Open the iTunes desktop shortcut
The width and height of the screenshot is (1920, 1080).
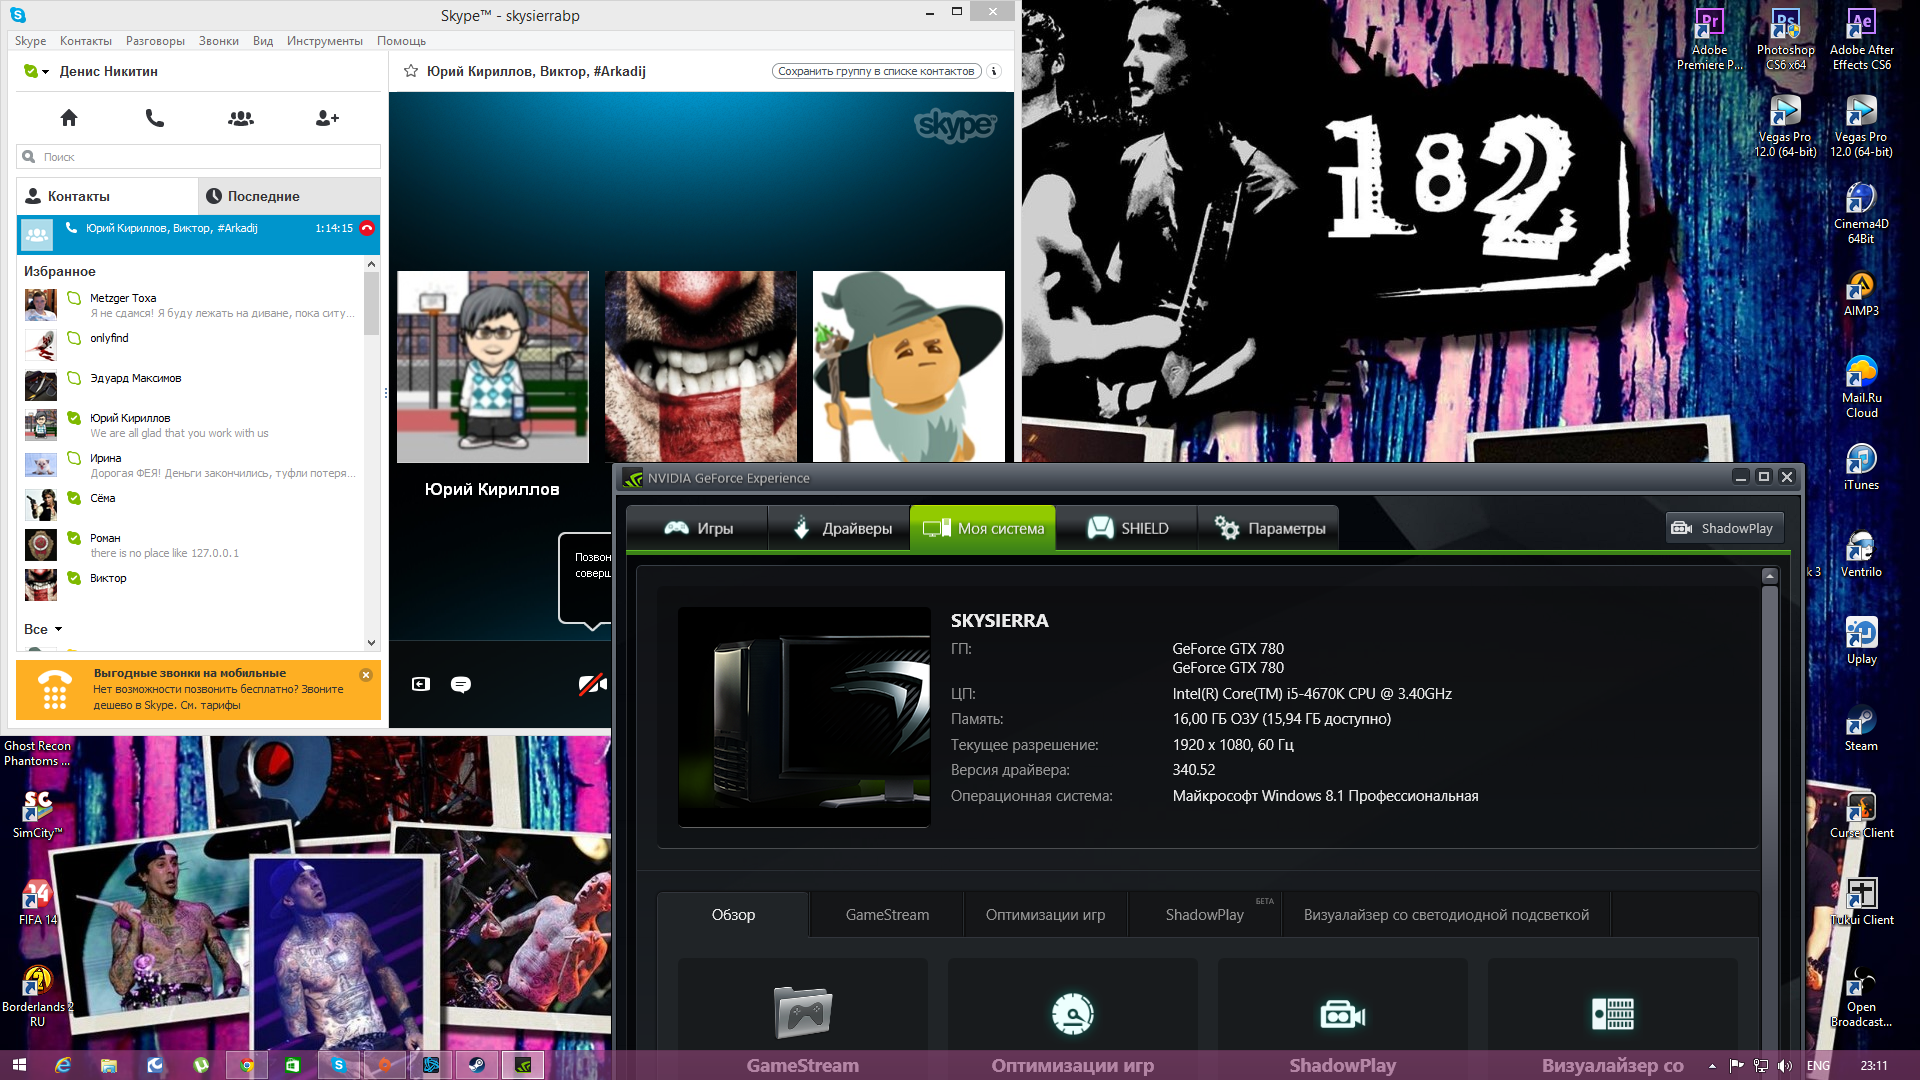pos(1861,467)
